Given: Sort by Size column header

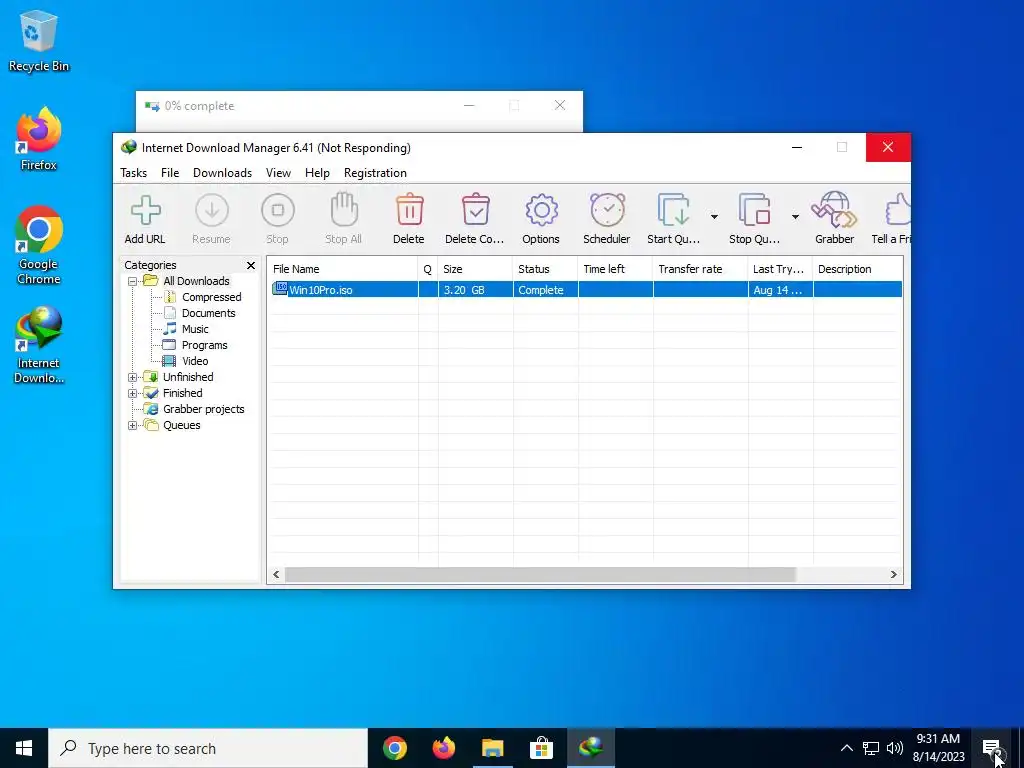Looking at the screenshot, I should pyautogui.click(x=475, y=269).
